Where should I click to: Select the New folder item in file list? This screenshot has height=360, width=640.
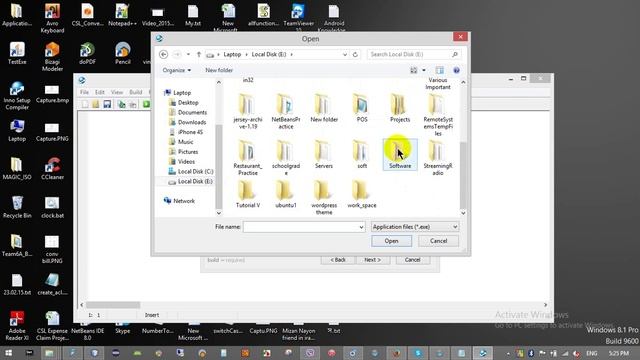[324, 108]
